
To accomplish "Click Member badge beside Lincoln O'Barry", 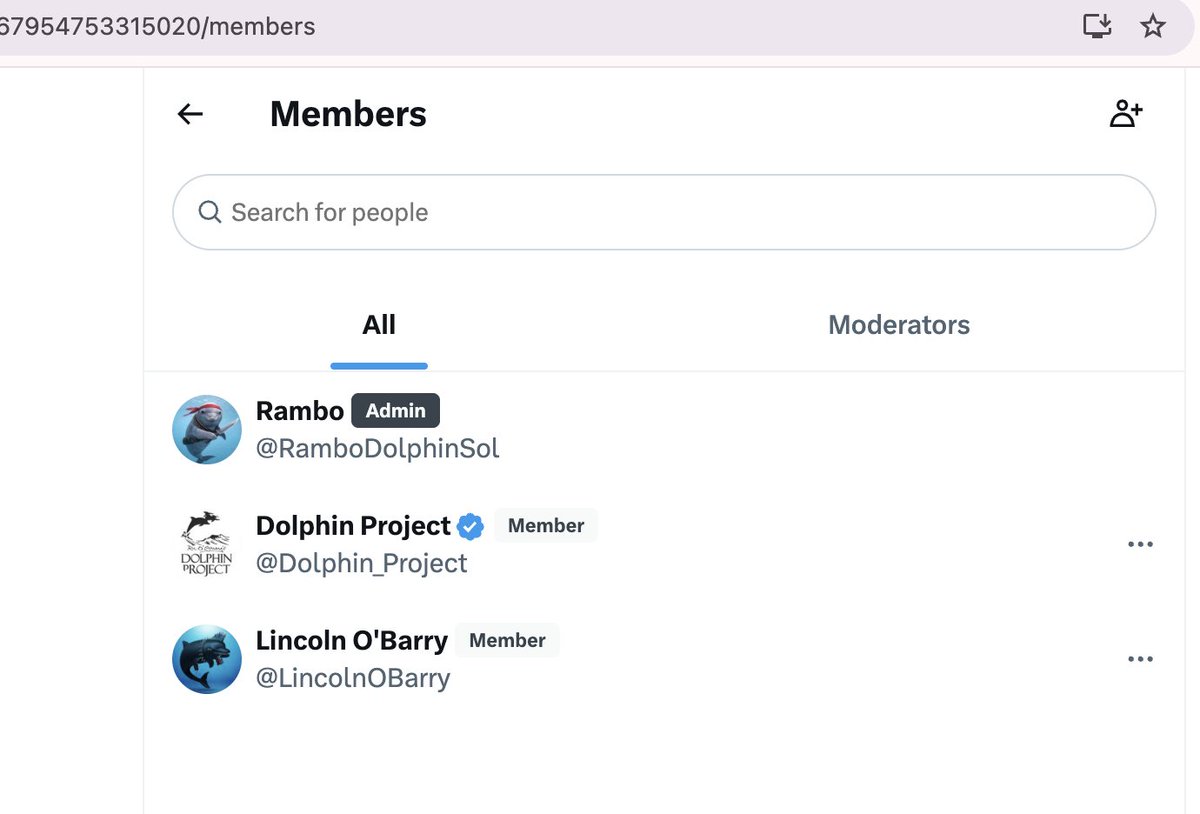I will tap(507, 641).
